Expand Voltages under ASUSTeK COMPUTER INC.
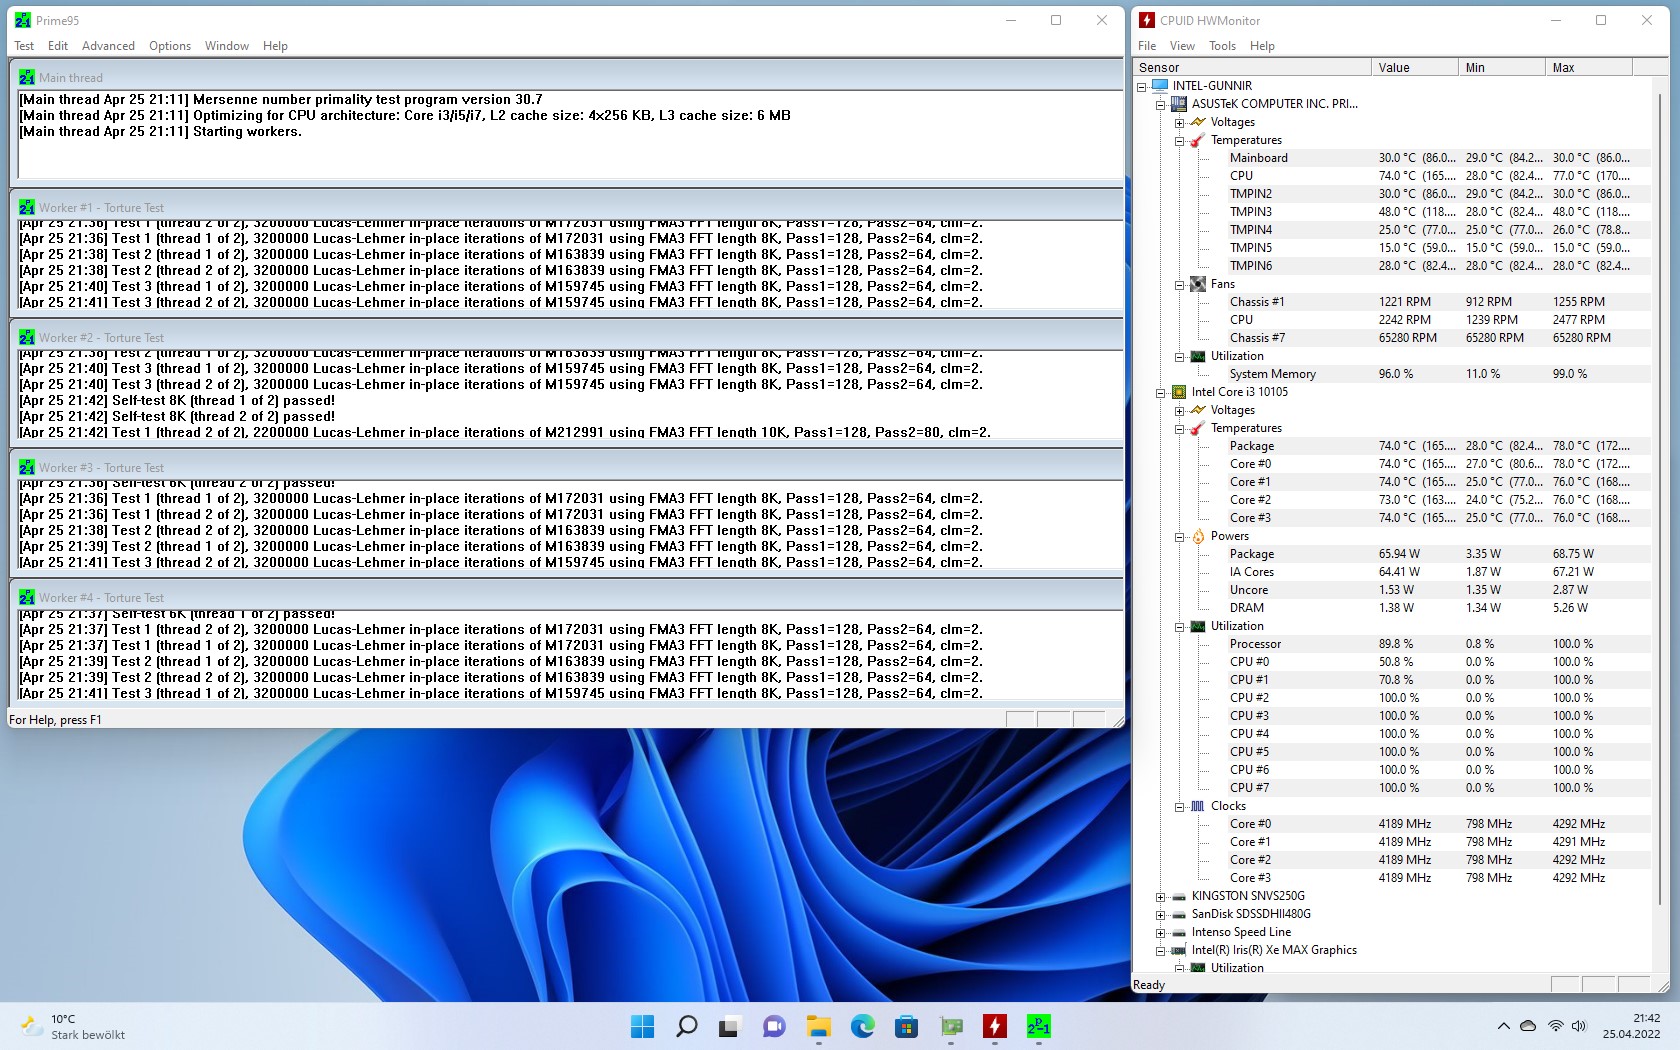Viewport: 1680px width, 1050px height. point(1179,123)
